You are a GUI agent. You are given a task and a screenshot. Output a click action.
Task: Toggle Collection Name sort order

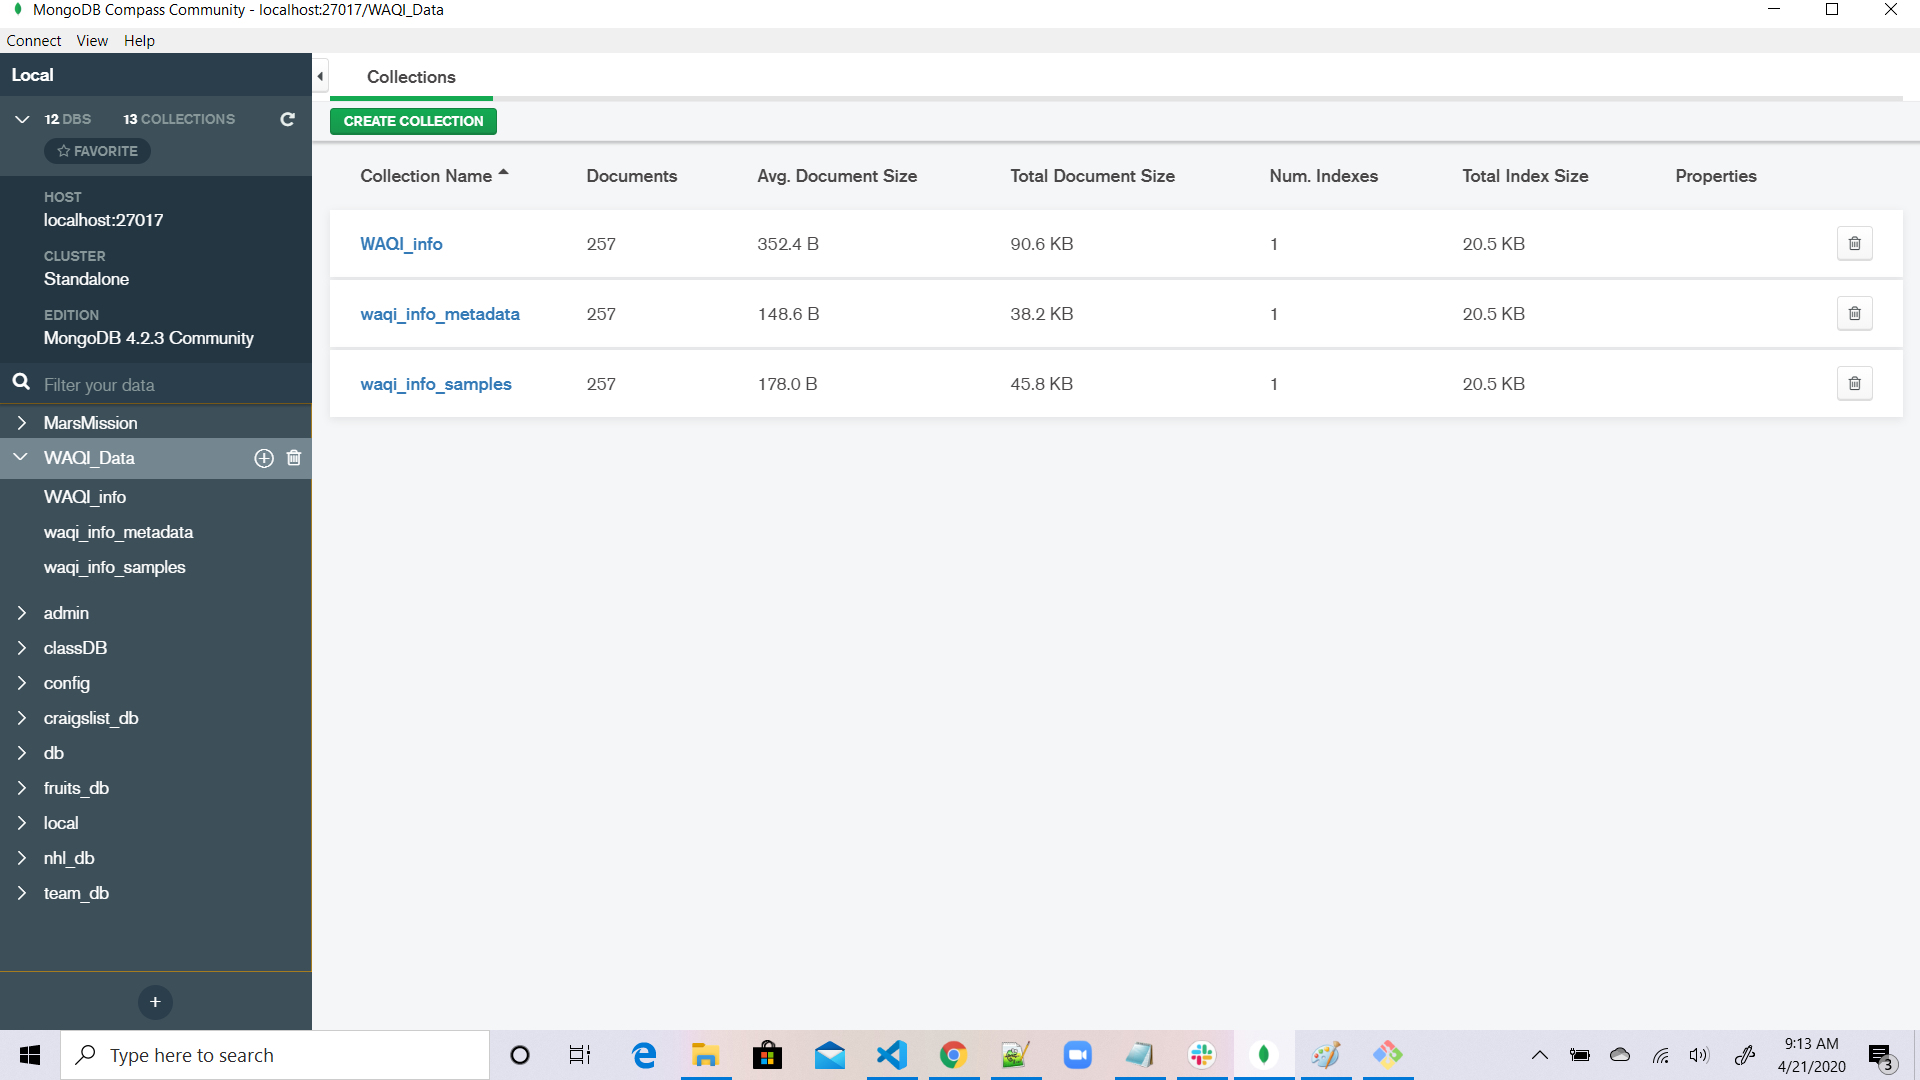click(434, 176)
